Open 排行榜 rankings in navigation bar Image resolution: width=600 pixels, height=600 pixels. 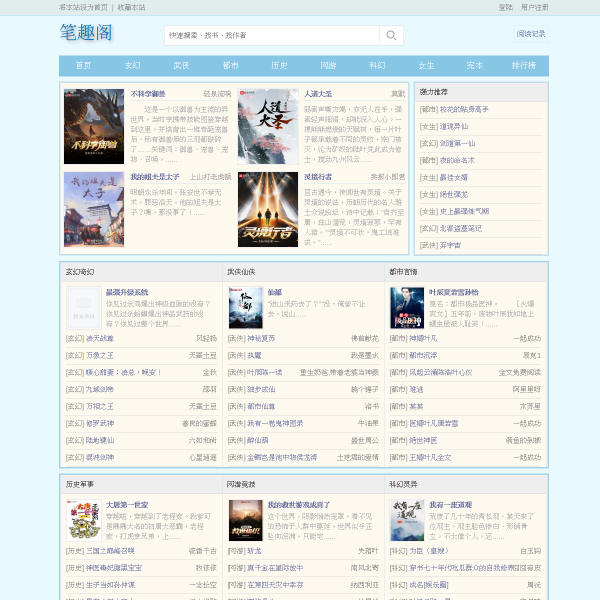[524, 65]
